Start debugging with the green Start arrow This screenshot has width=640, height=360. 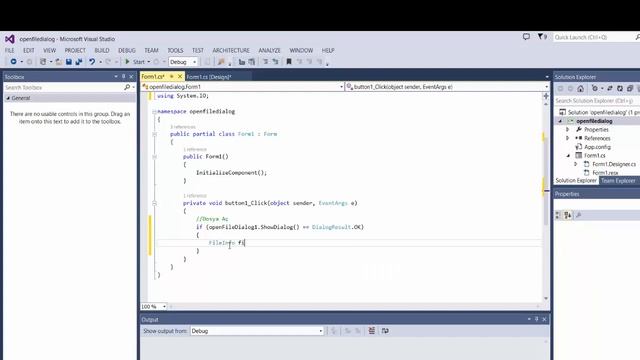click(x=127, y=62)
